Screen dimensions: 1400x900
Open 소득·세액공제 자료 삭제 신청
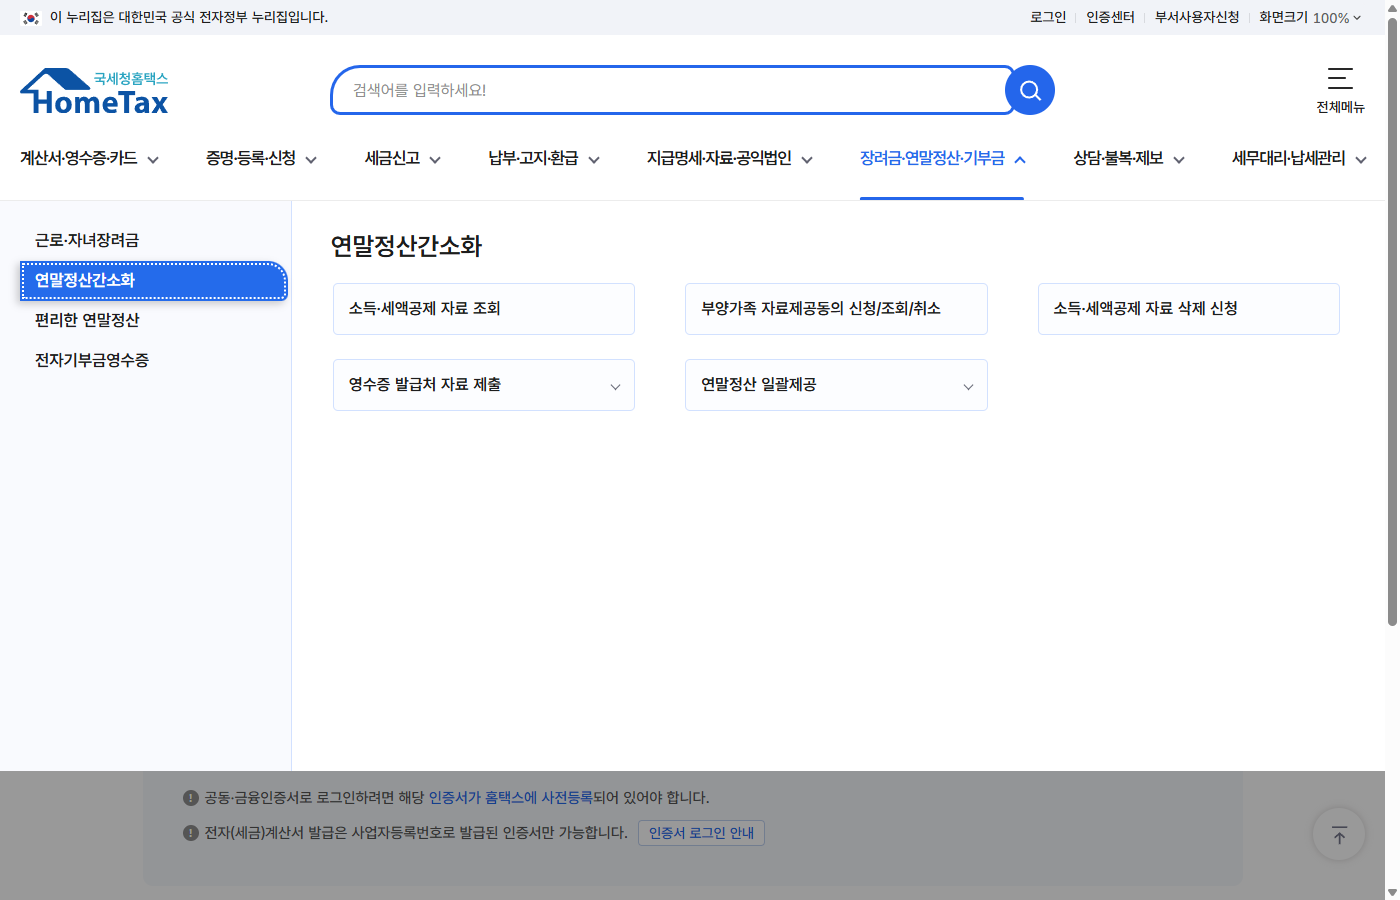[x=1188, y=309]
